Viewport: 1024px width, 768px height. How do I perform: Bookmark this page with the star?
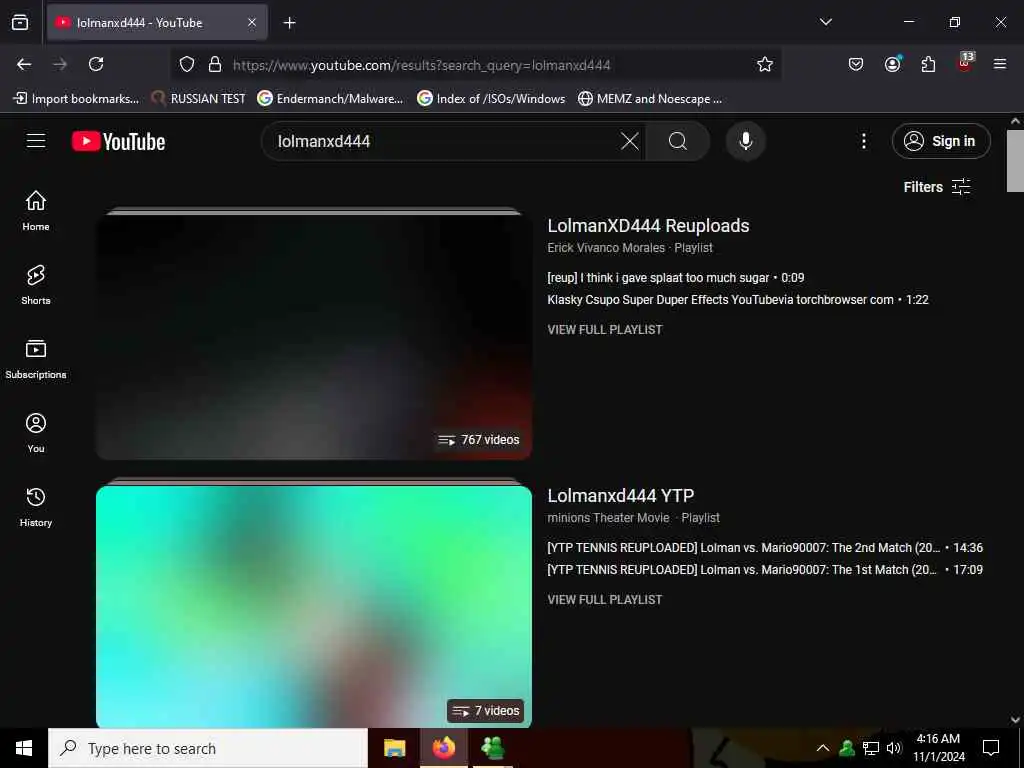click(765, 64)
